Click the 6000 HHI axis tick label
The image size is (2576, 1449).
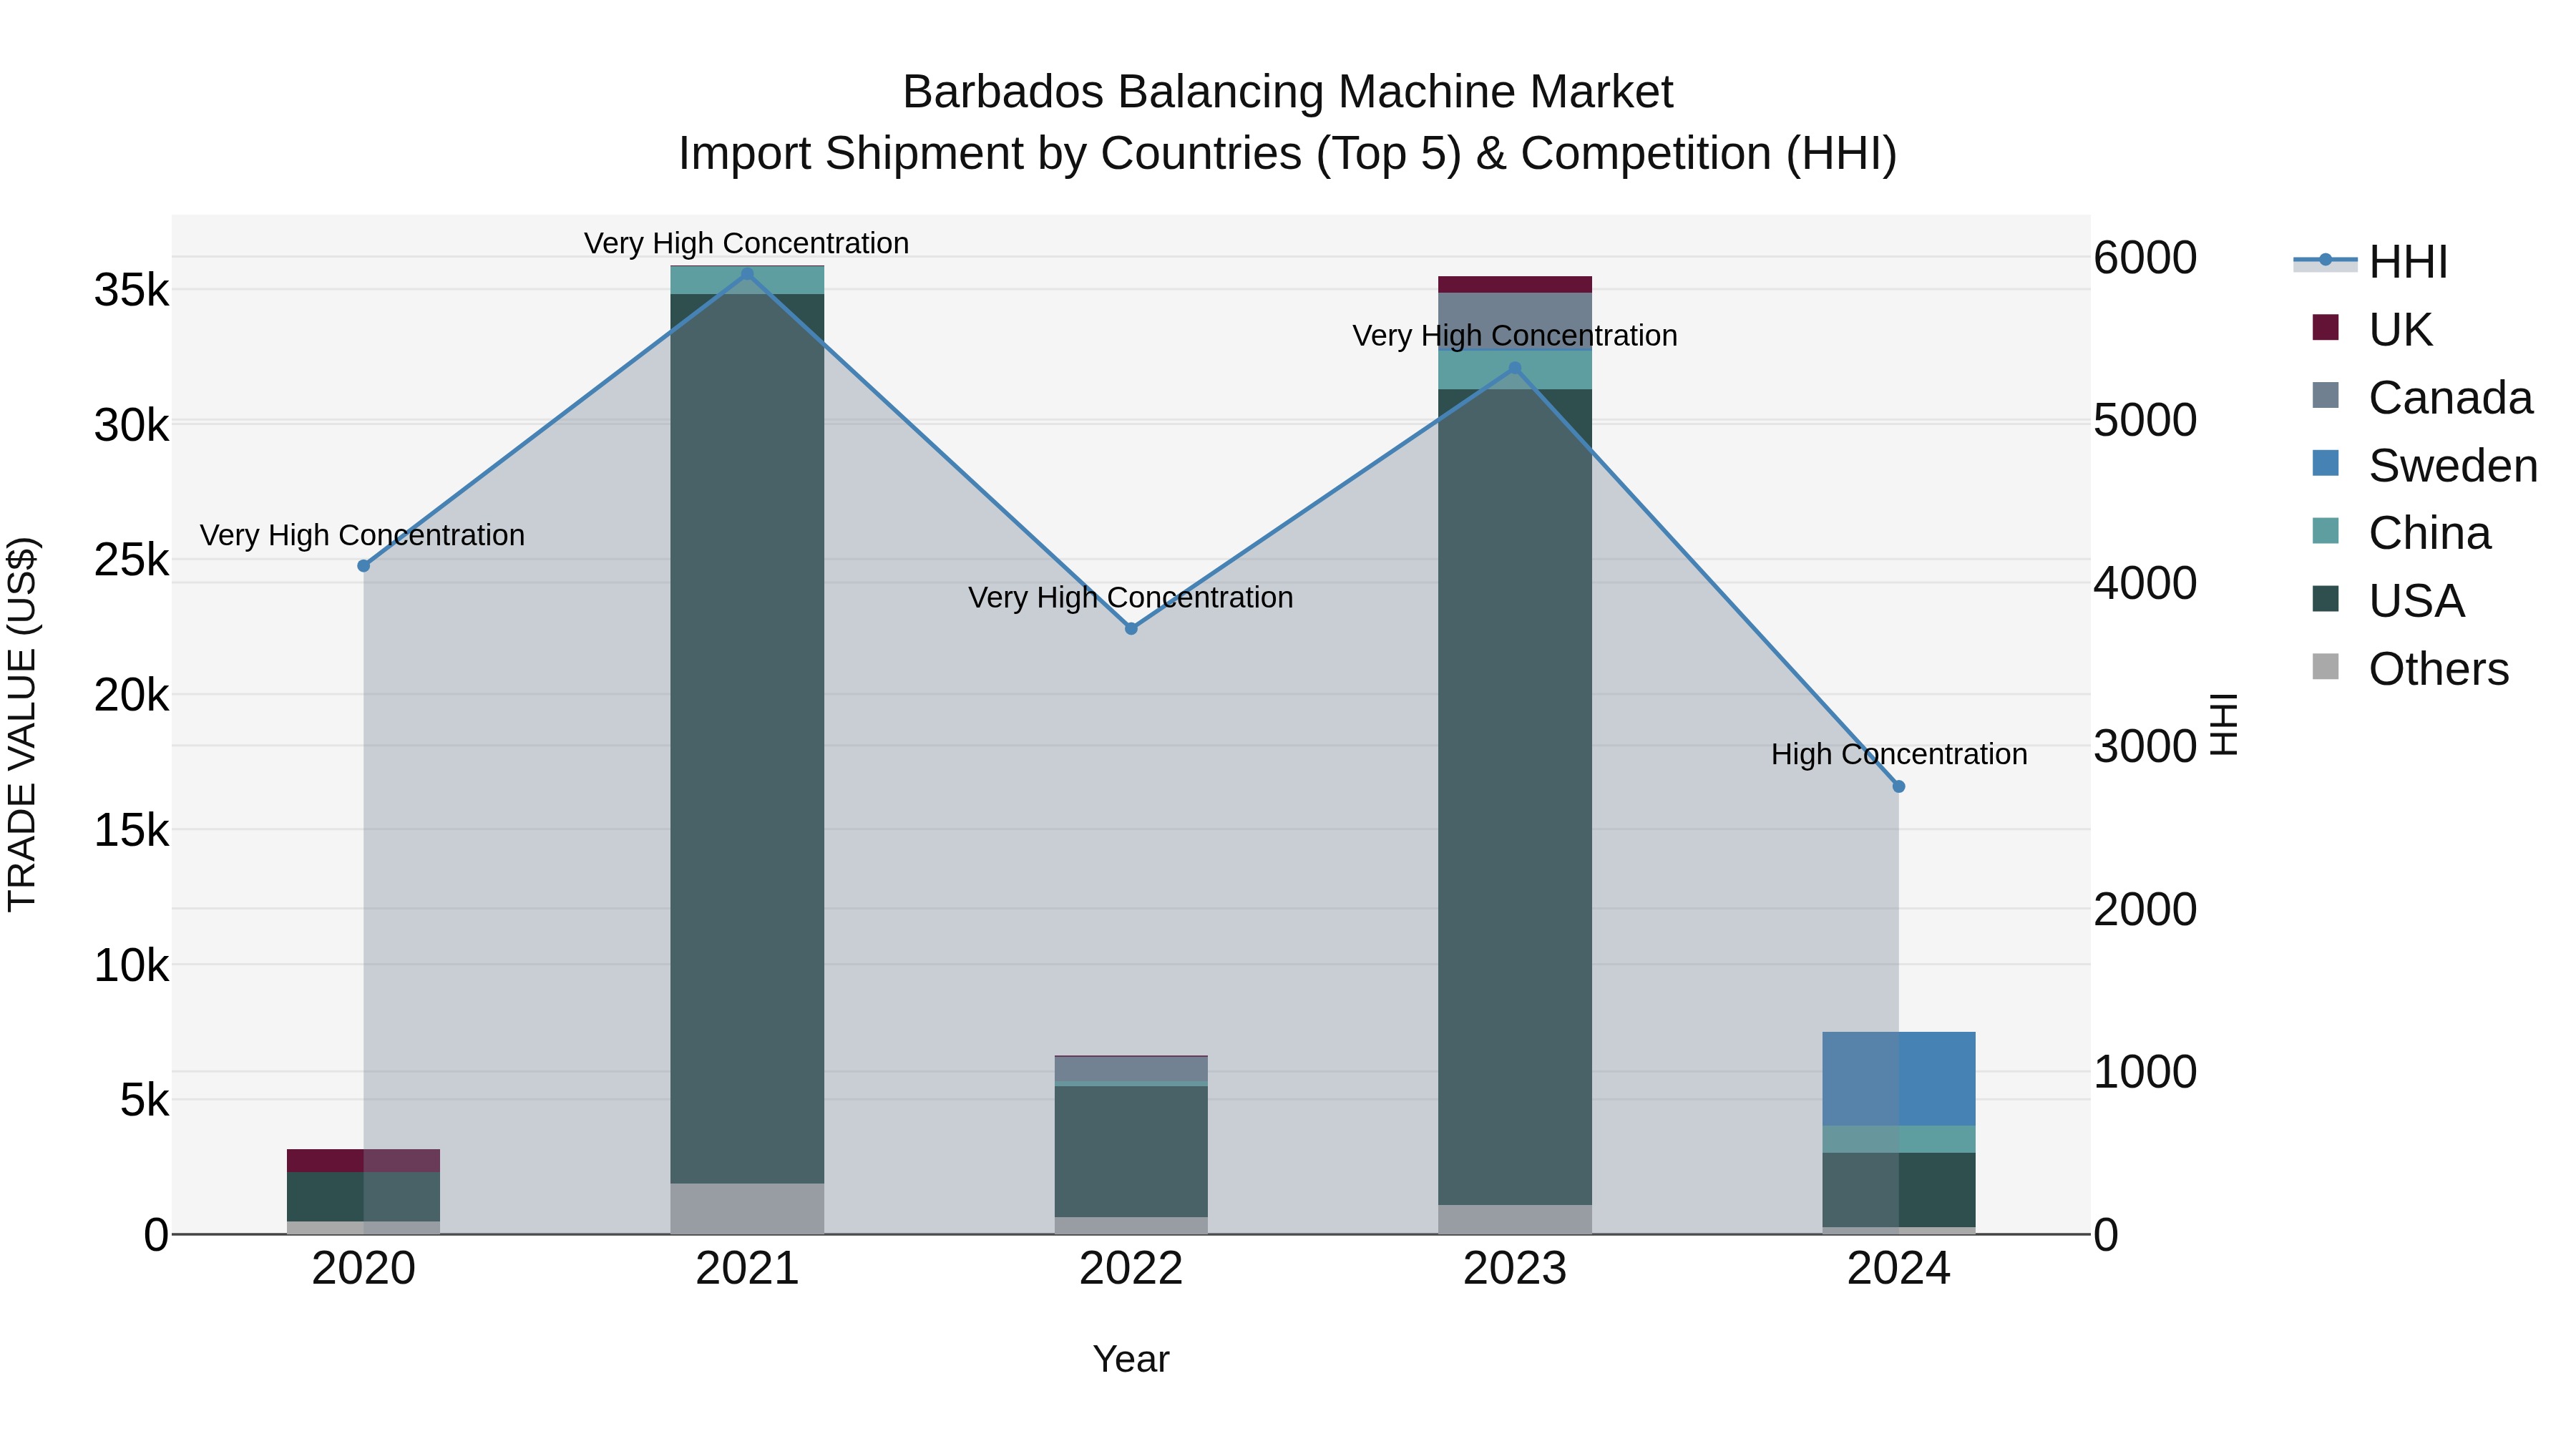tap(2145, 258)
